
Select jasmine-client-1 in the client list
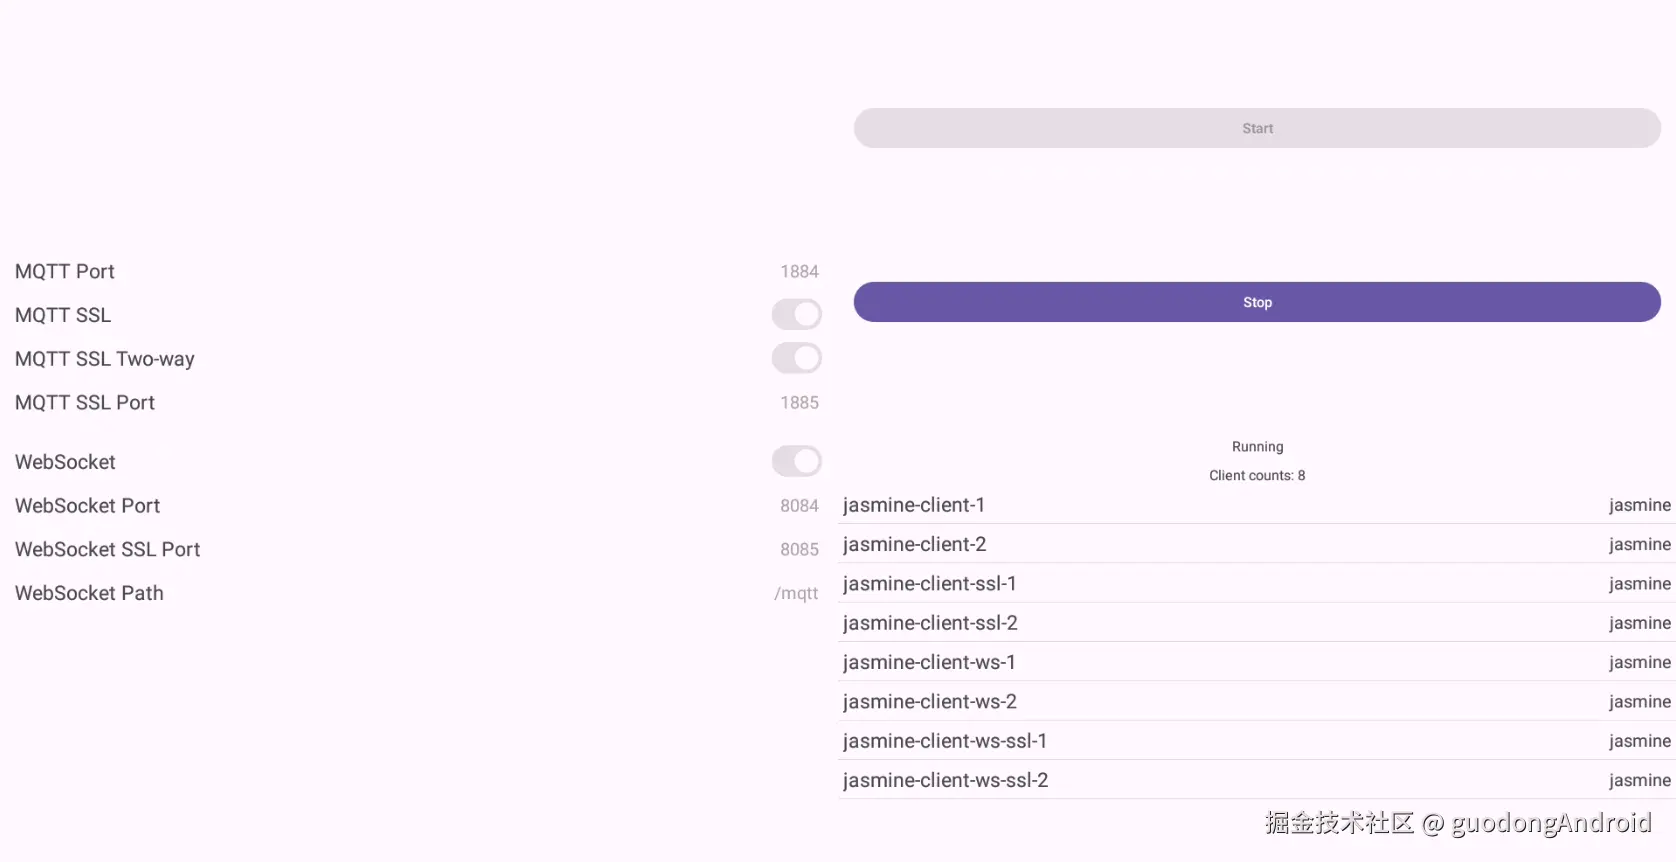(x=914, y=505)
